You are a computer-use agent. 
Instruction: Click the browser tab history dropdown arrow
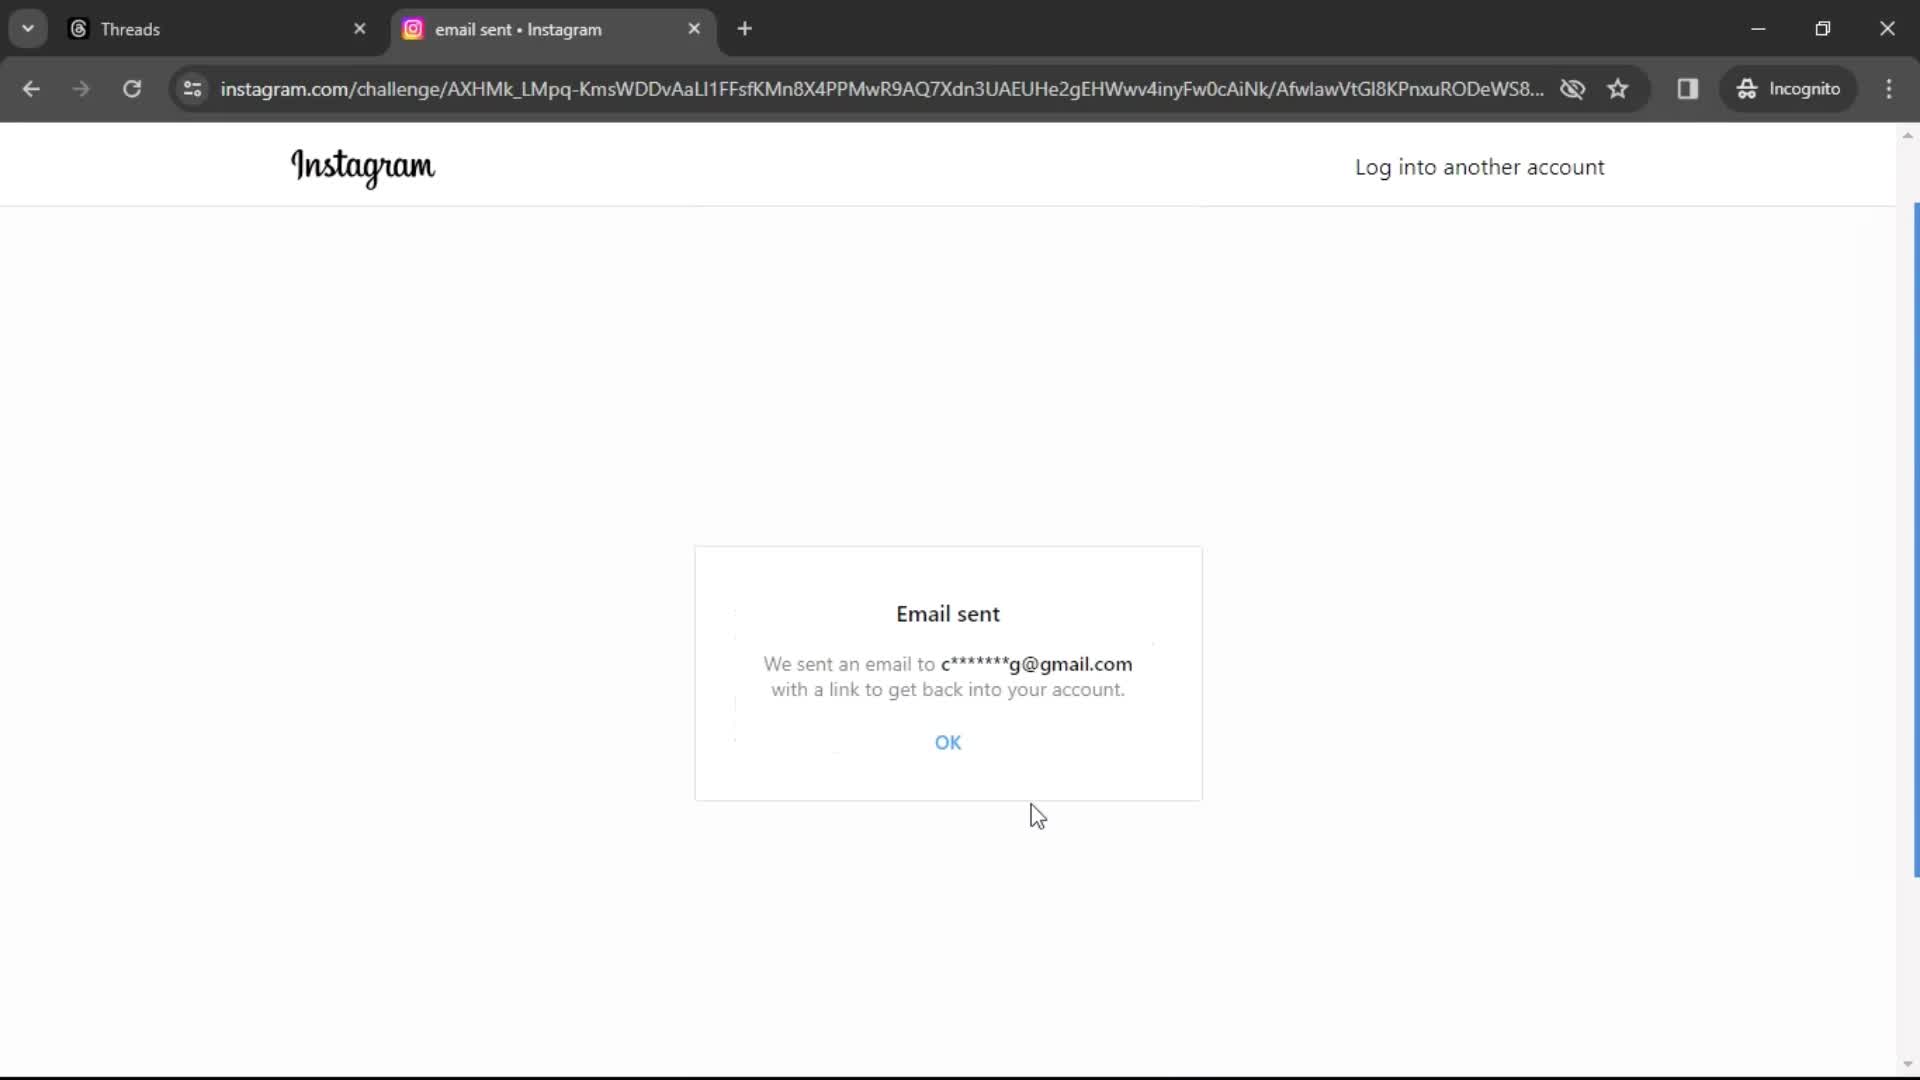[x=28, y=29]
